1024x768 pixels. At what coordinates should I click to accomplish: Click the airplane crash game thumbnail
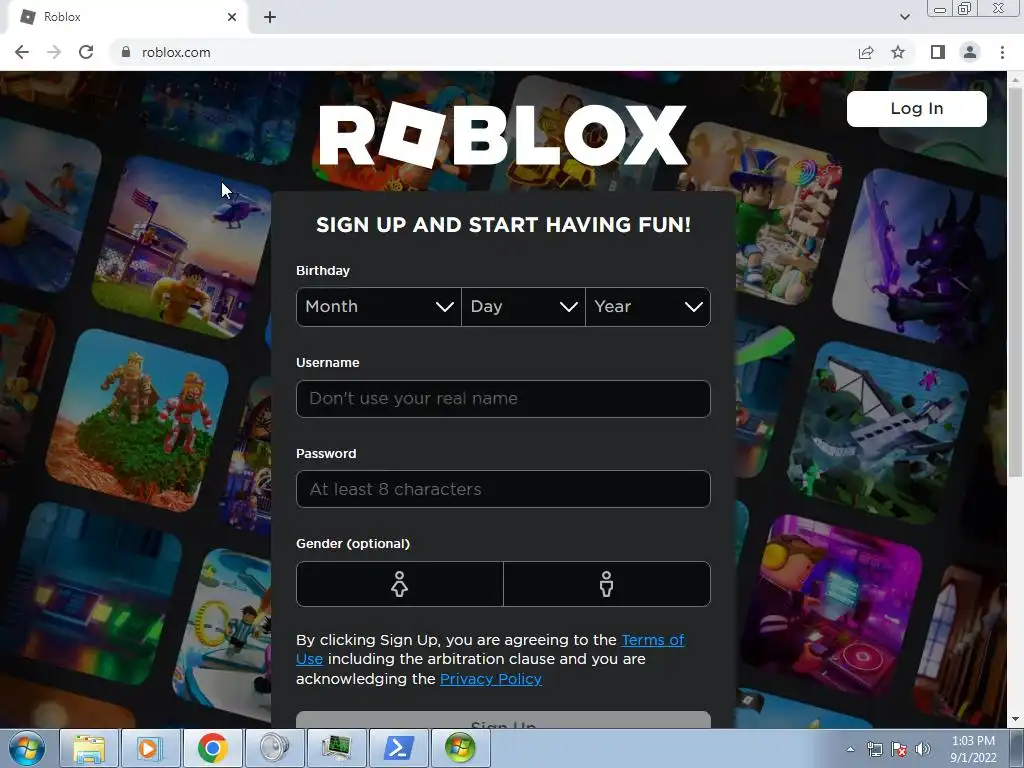point(878,431)
